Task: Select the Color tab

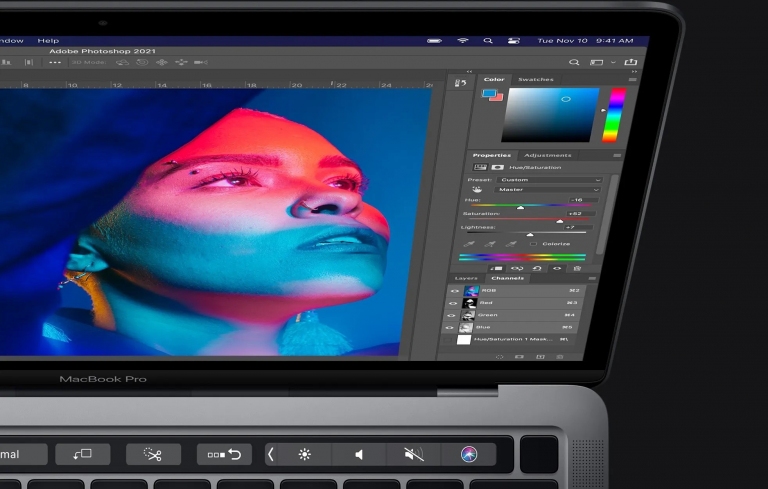Action: click(x=494, y=79)
